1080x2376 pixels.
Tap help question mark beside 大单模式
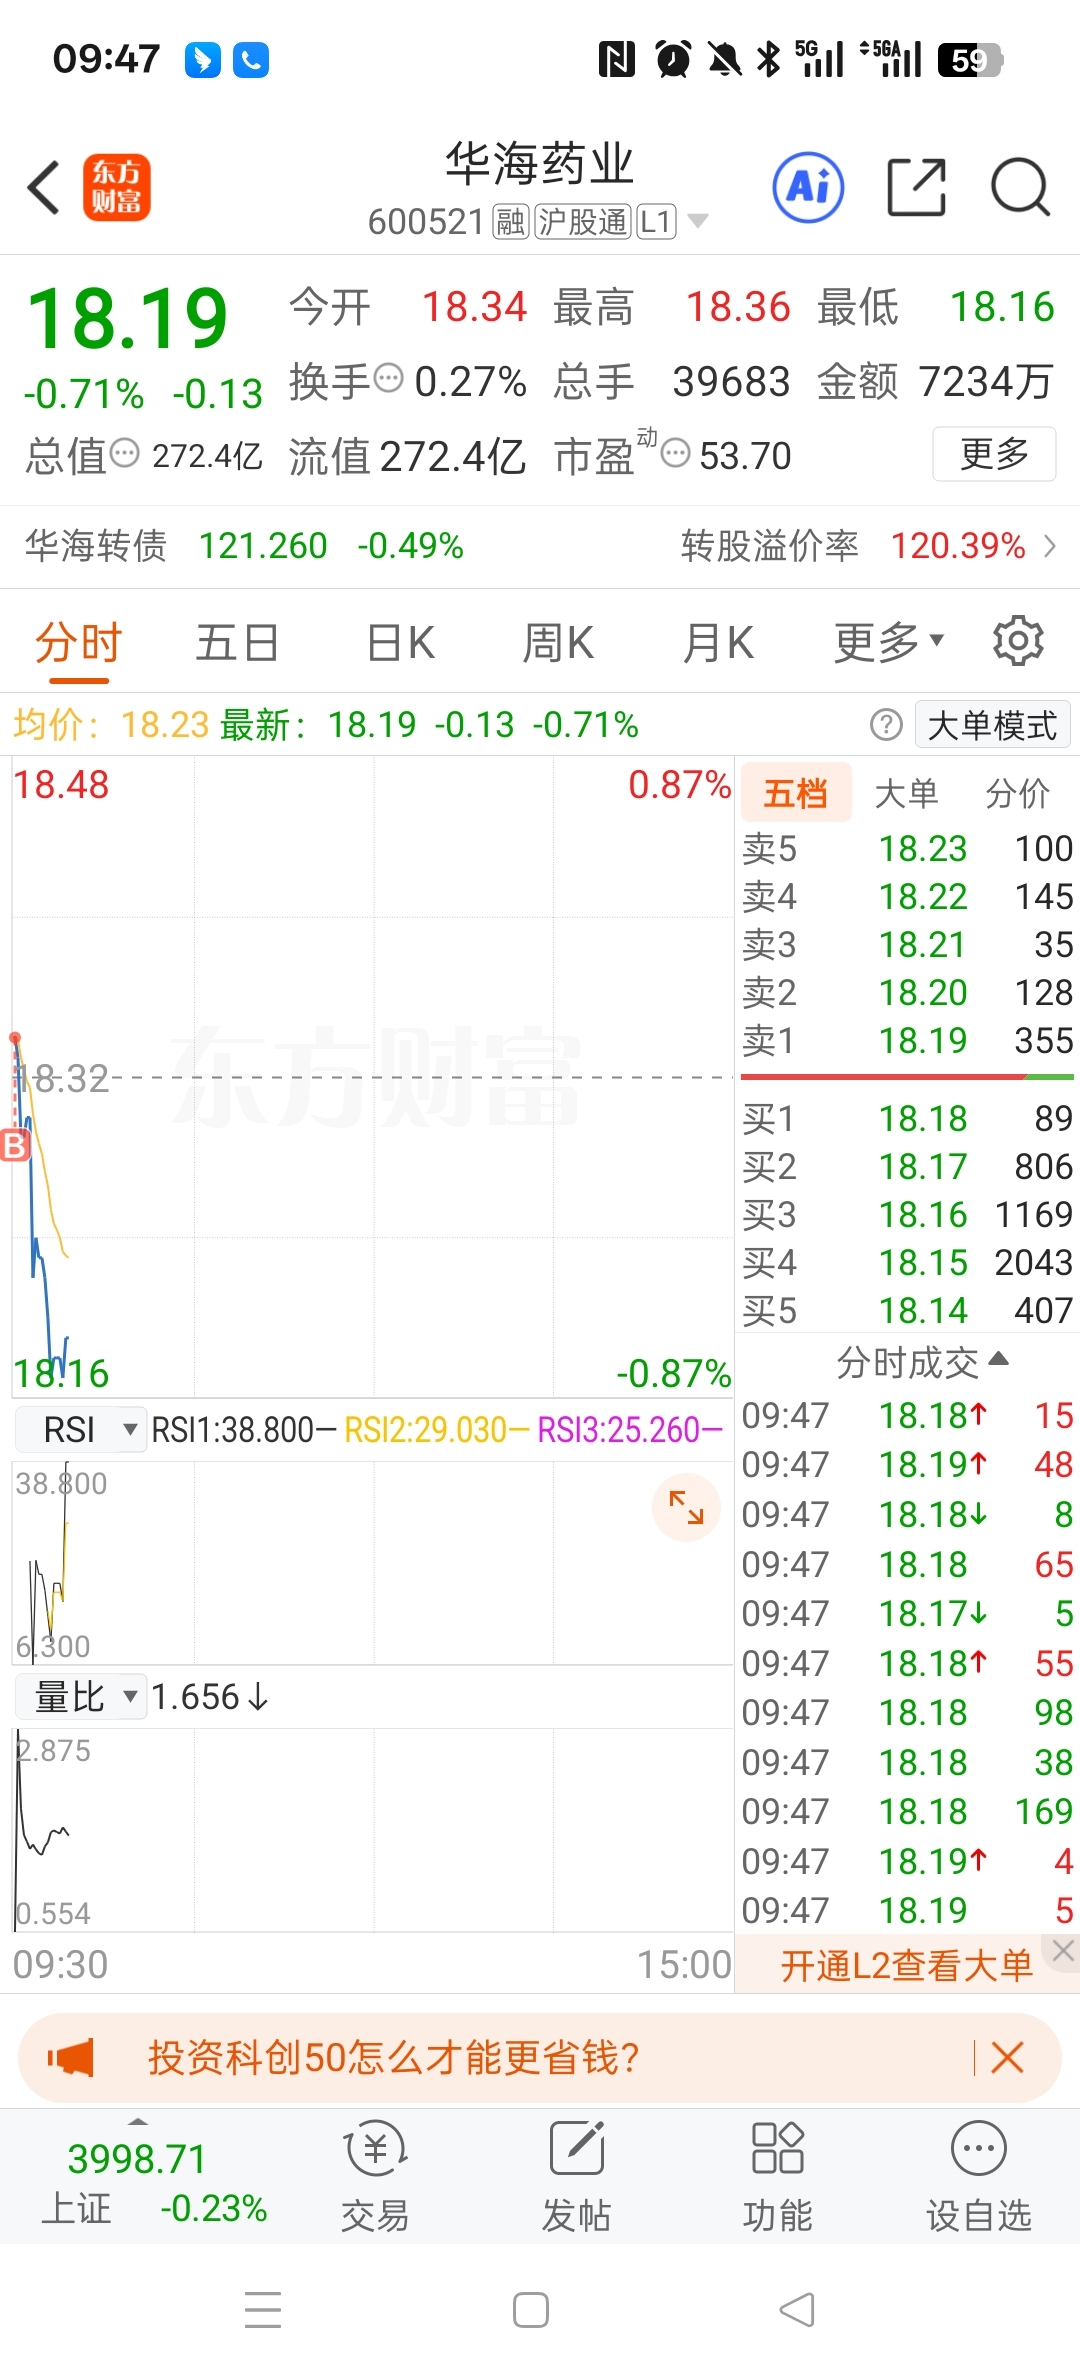pos(886,725)
